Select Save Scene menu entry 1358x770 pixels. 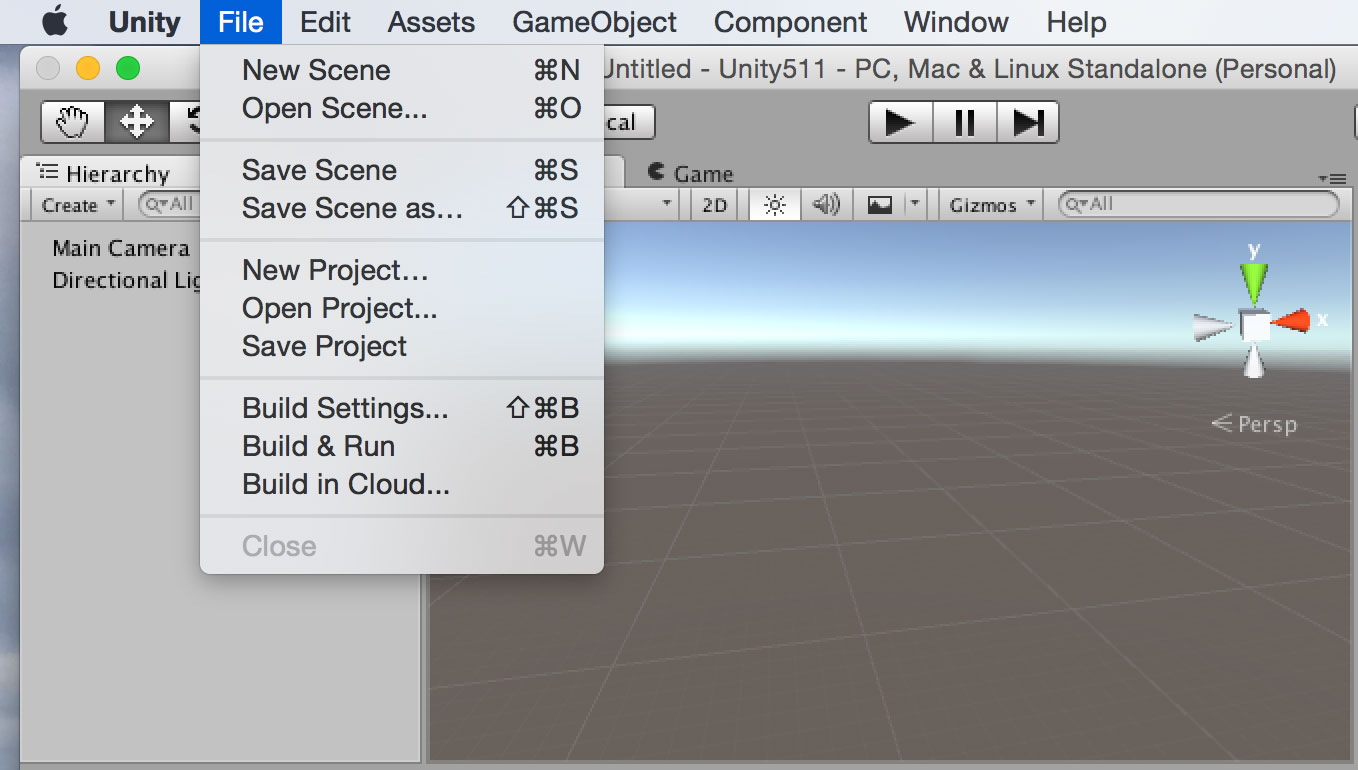pos(402,170)
